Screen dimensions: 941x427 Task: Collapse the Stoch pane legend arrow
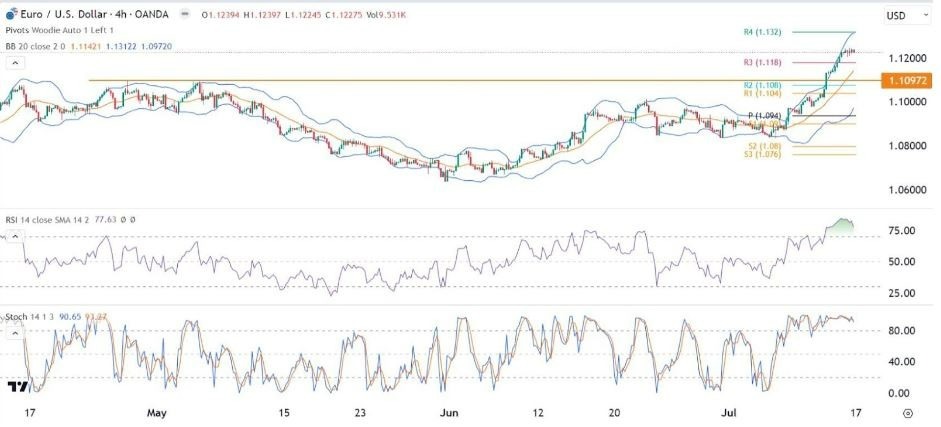[x=15, y=333]
